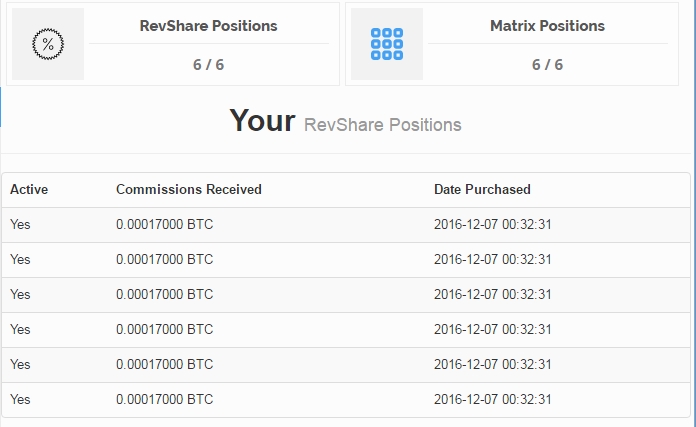Open the Matrix Positions card title

(547, 26)
